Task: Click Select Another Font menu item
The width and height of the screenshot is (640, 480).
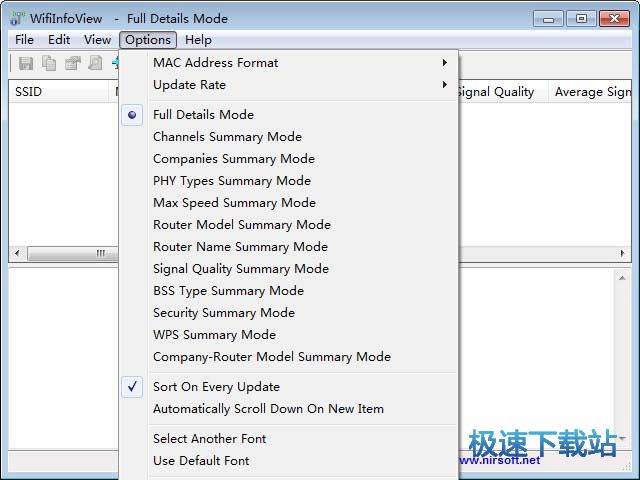Action: click(289, 439)
